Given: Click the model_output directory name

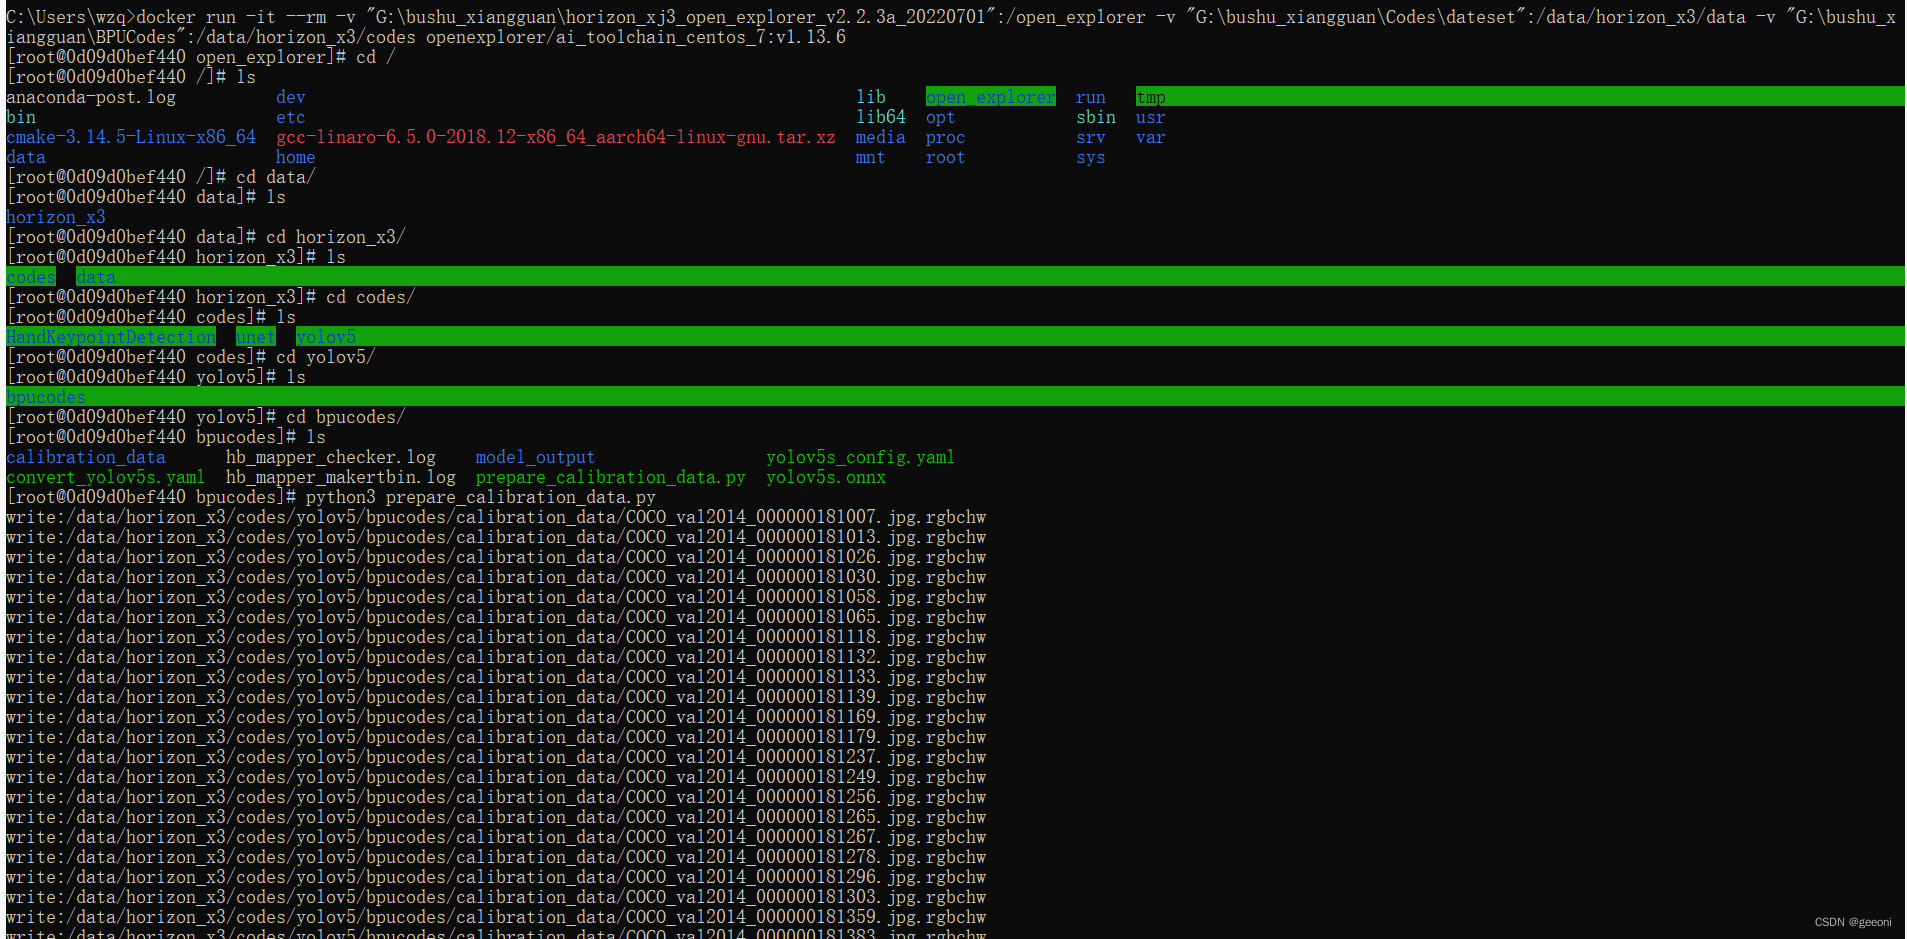Looking at the screenshot, I should pyautogui.click(x=536, y=457).
